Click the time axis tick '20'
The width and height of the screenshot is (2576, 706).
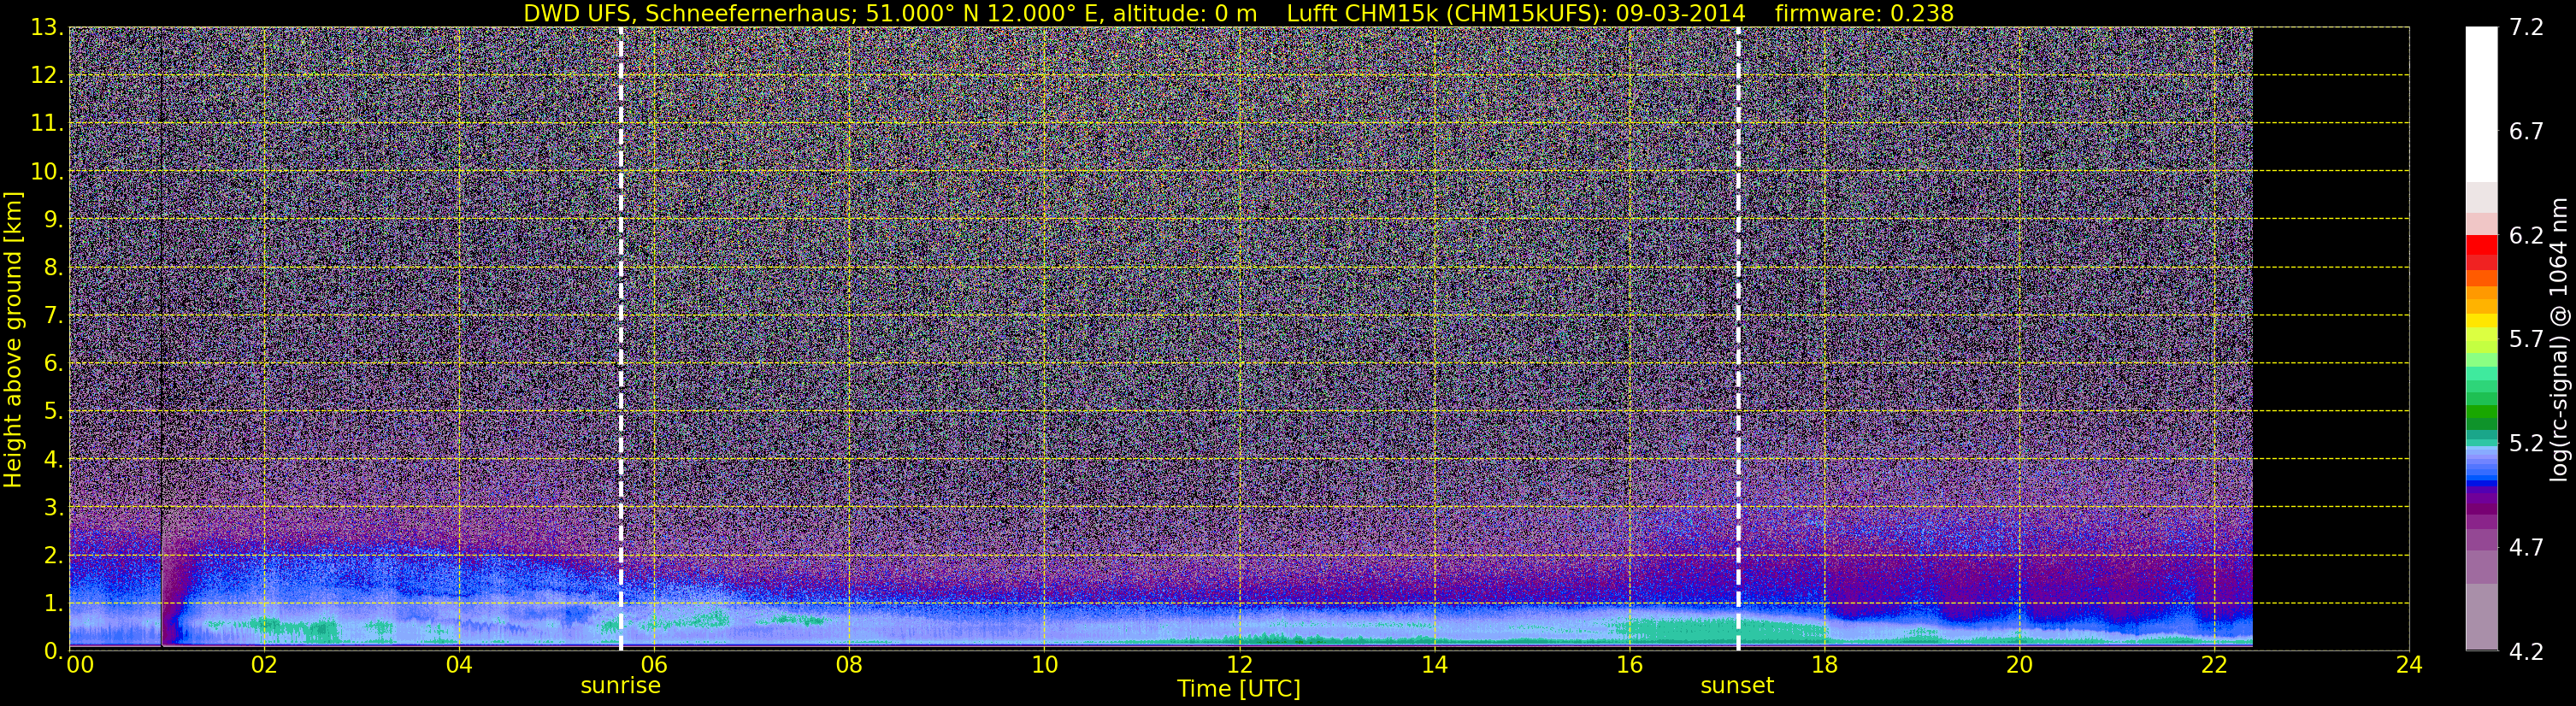(x=2019, y=665)
